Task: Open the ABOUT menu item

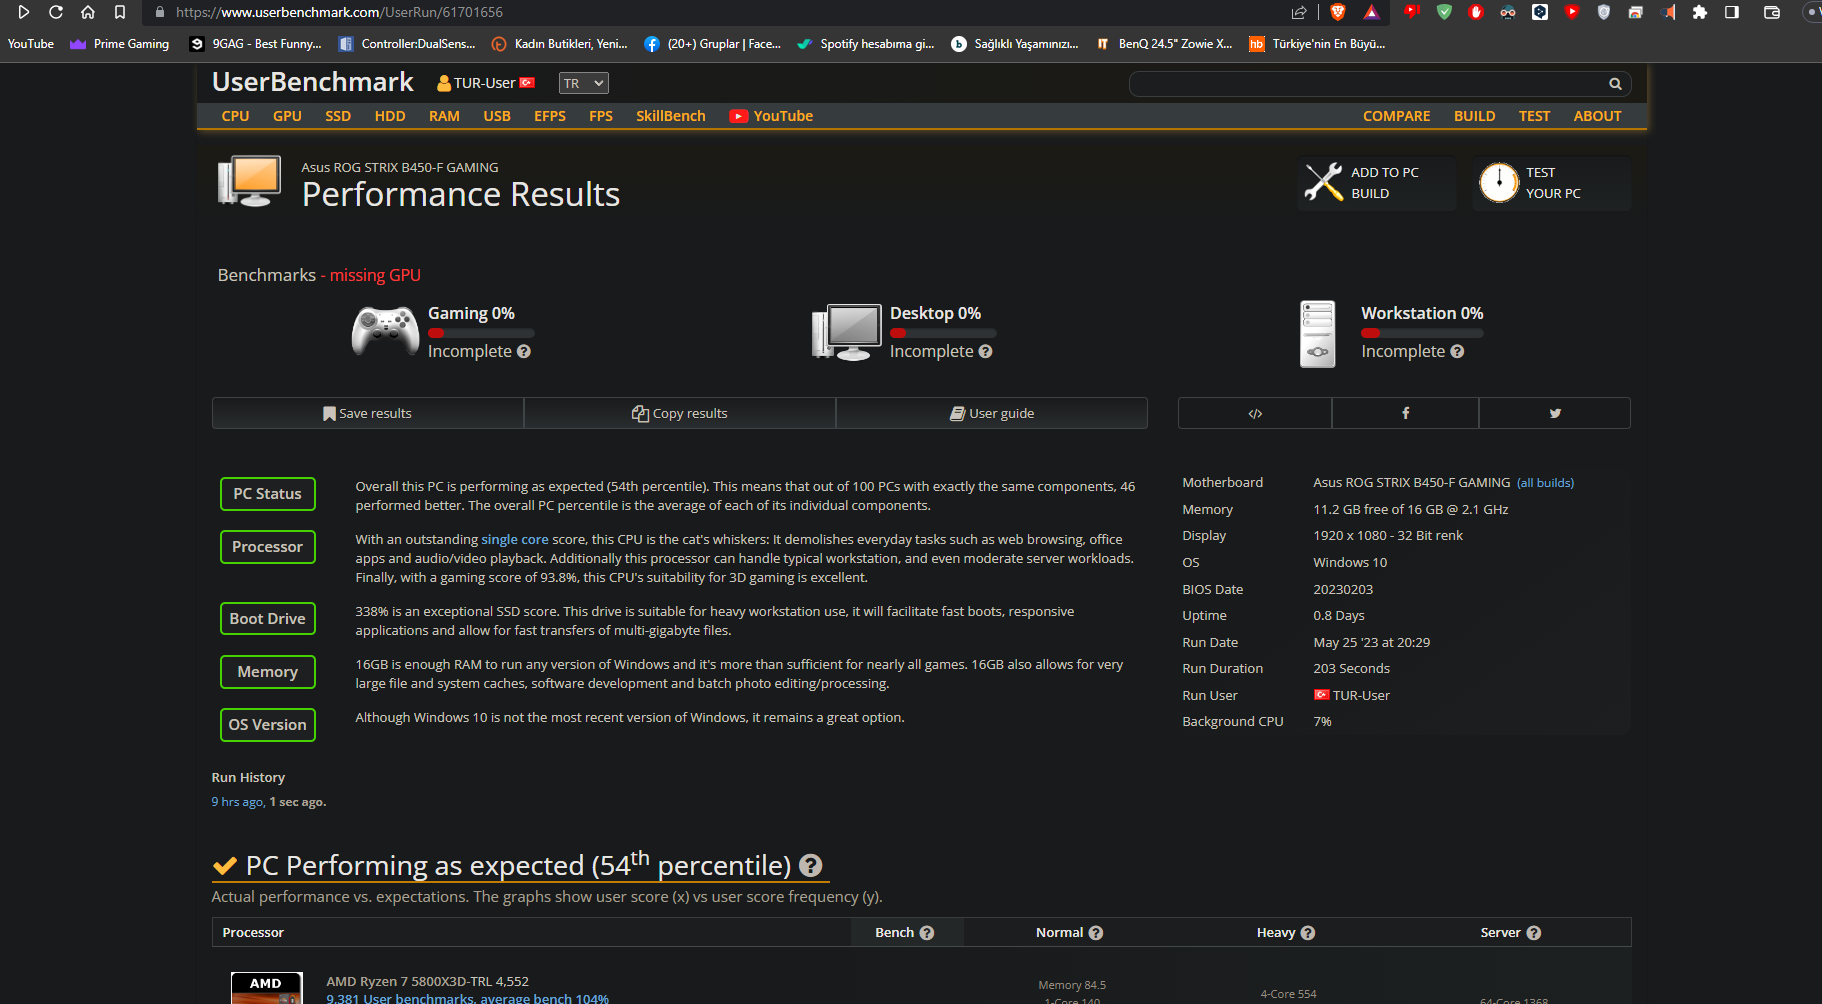Action: 1598,116
